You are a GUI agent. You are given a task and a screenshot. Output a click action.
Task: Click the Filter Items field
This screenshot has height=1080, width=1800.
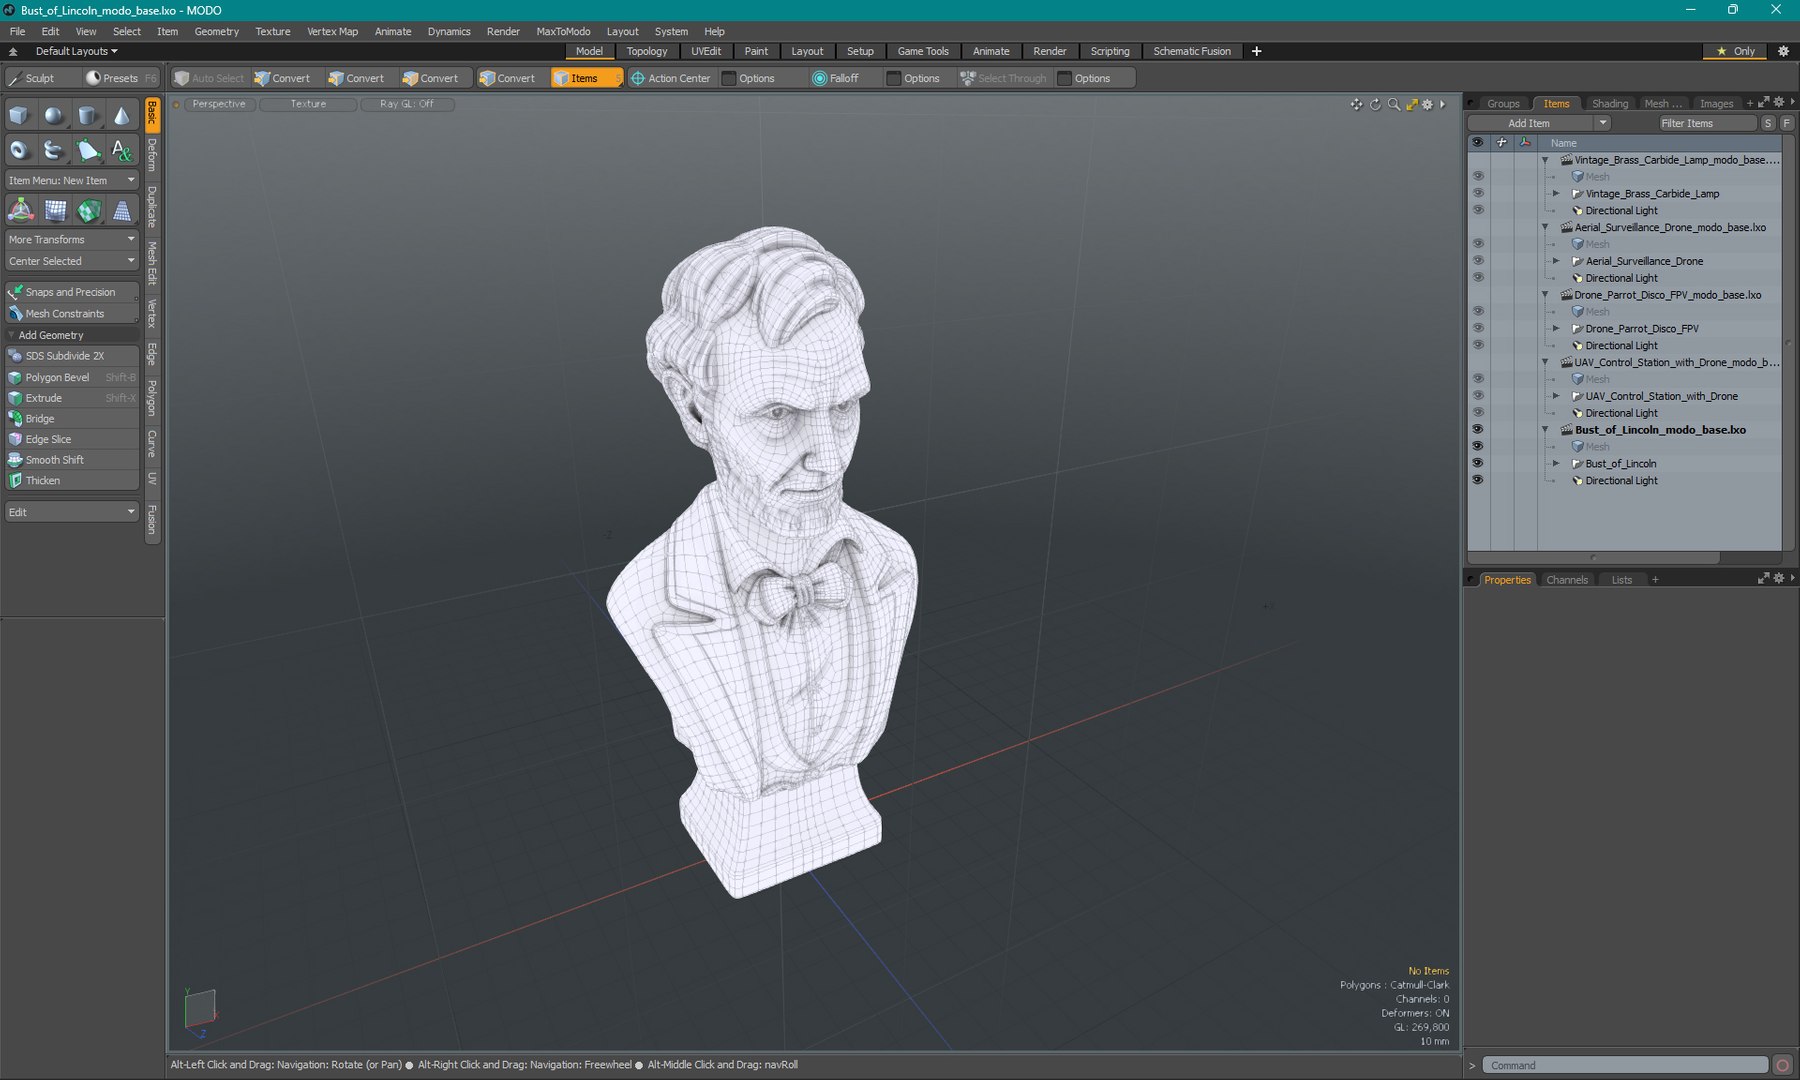1707,123
